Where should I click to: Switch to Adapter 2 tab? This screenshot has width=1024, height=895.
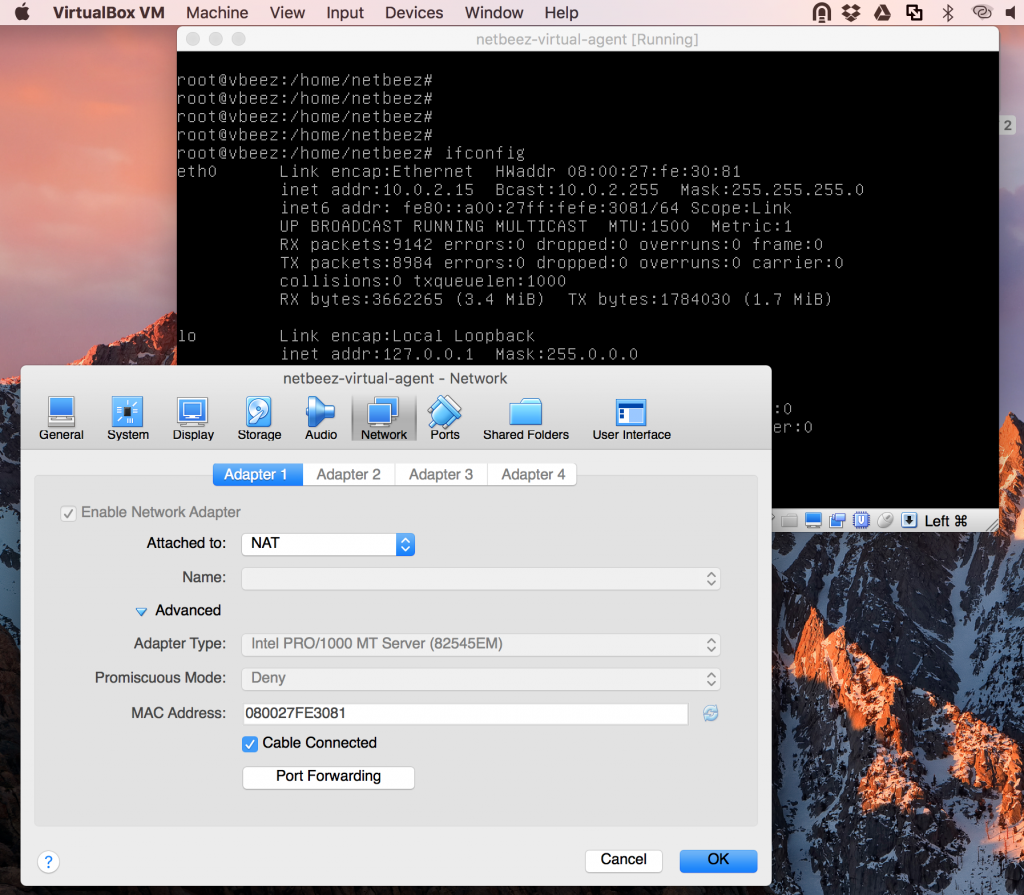point(348,474)
